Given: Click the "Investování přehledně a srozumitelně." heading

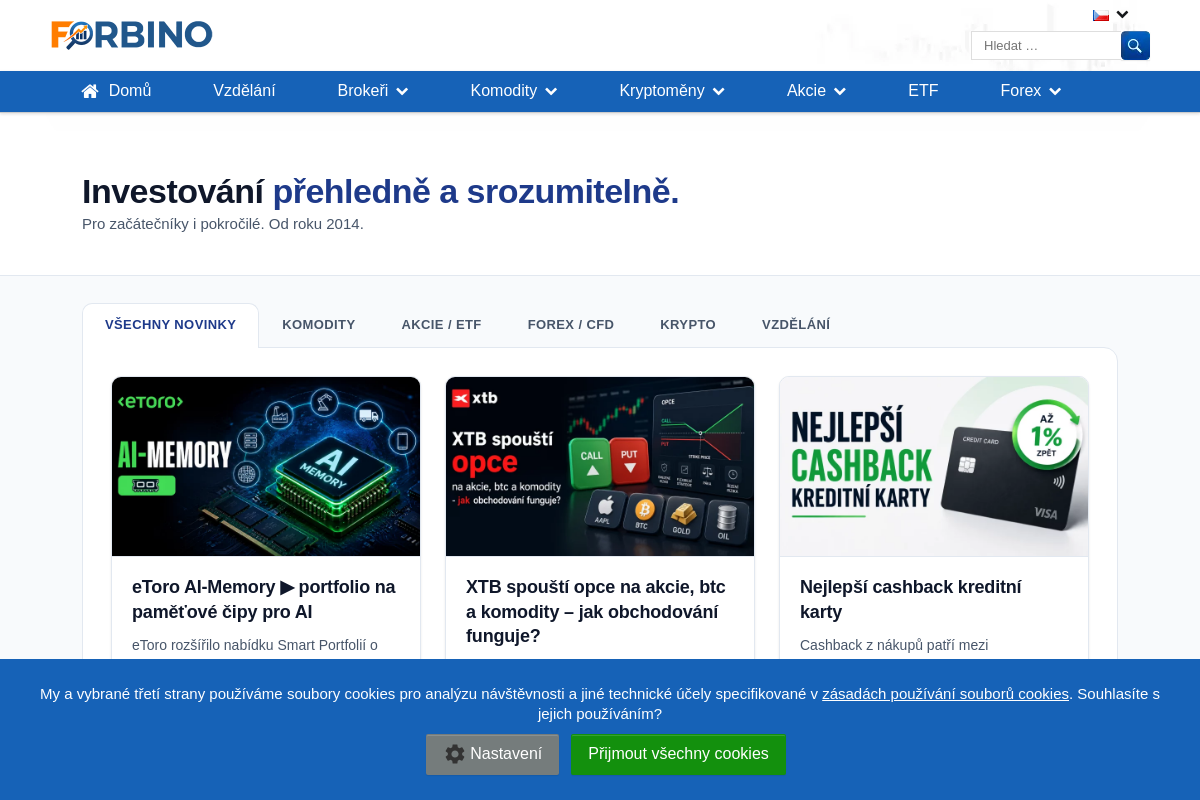Looking at the screenshot, I should [380, 191].
